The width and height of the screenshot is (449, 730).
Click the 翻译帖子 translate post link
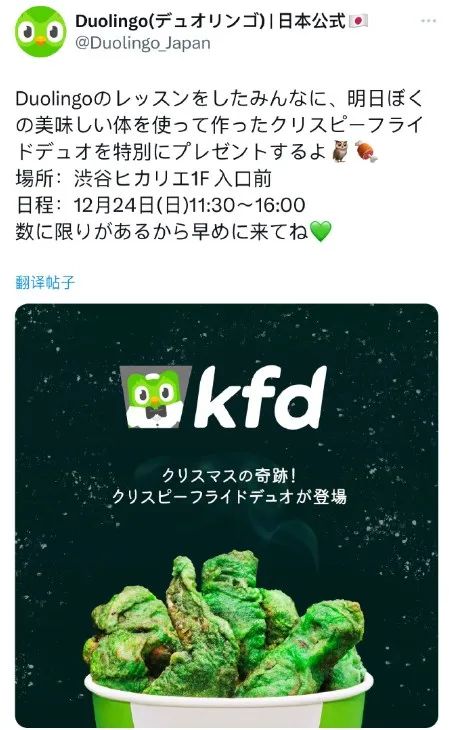tap(45, 282)
